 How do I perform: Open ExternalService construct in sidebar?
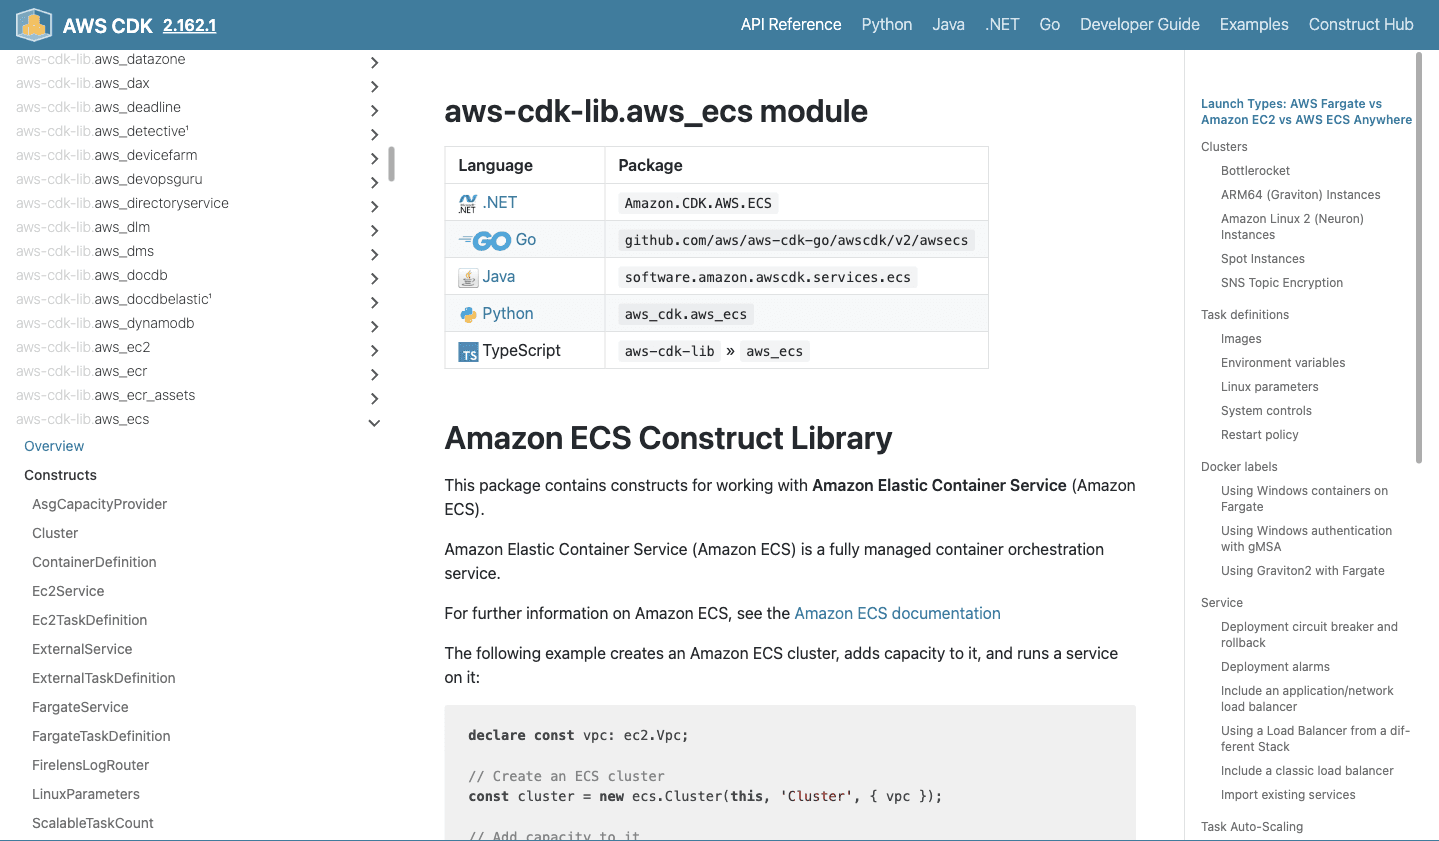pos(82,650)
